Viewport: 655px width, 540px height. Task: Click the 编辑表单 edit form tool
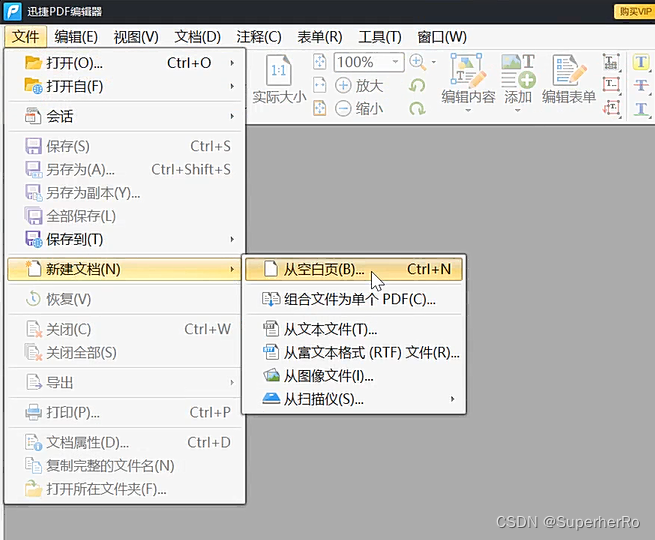click(x=569, y=78)
